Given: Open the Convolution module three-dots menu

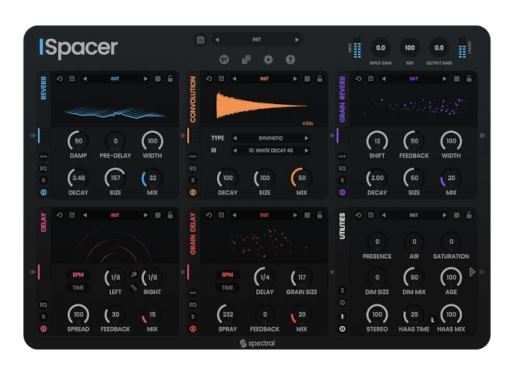Looking at the screenshot, I should pyautogui.click(x=193, y=156).
